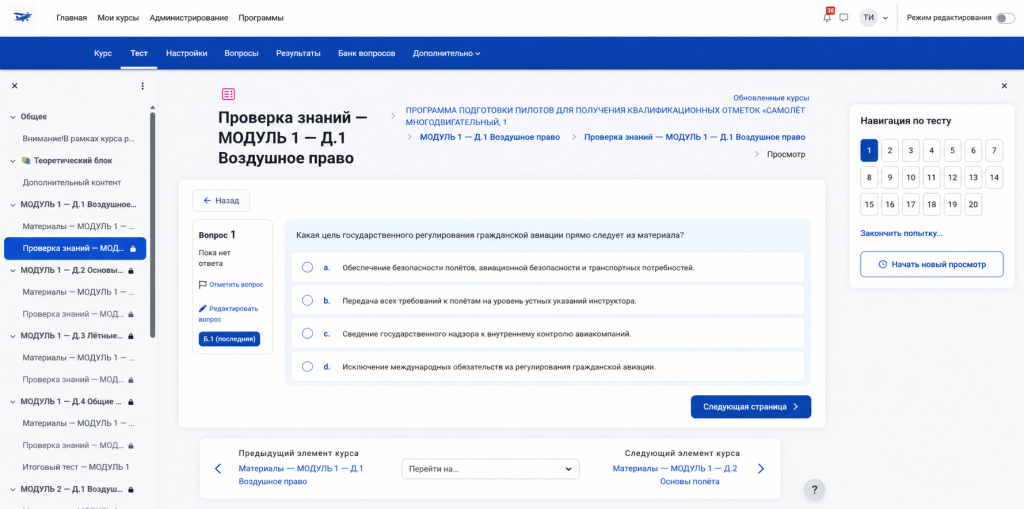Open the user menu dropdown arrow
This screenshot has width=1024, height=509.
(886, 18)
